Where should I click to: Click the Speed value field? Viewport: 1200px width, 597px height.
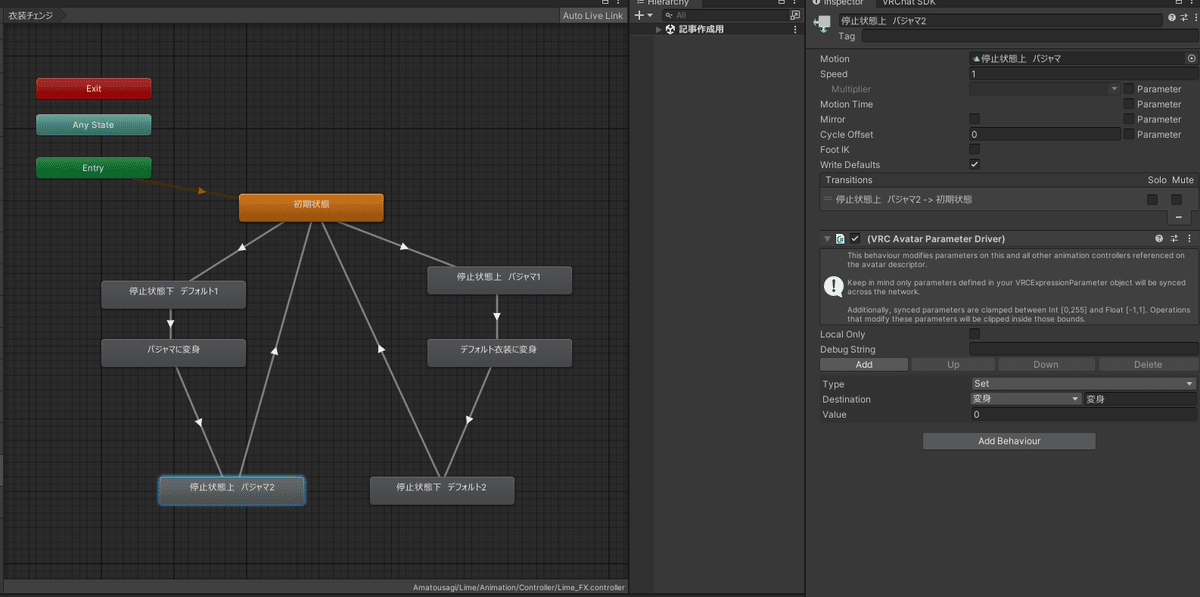tap(1083, 74)
